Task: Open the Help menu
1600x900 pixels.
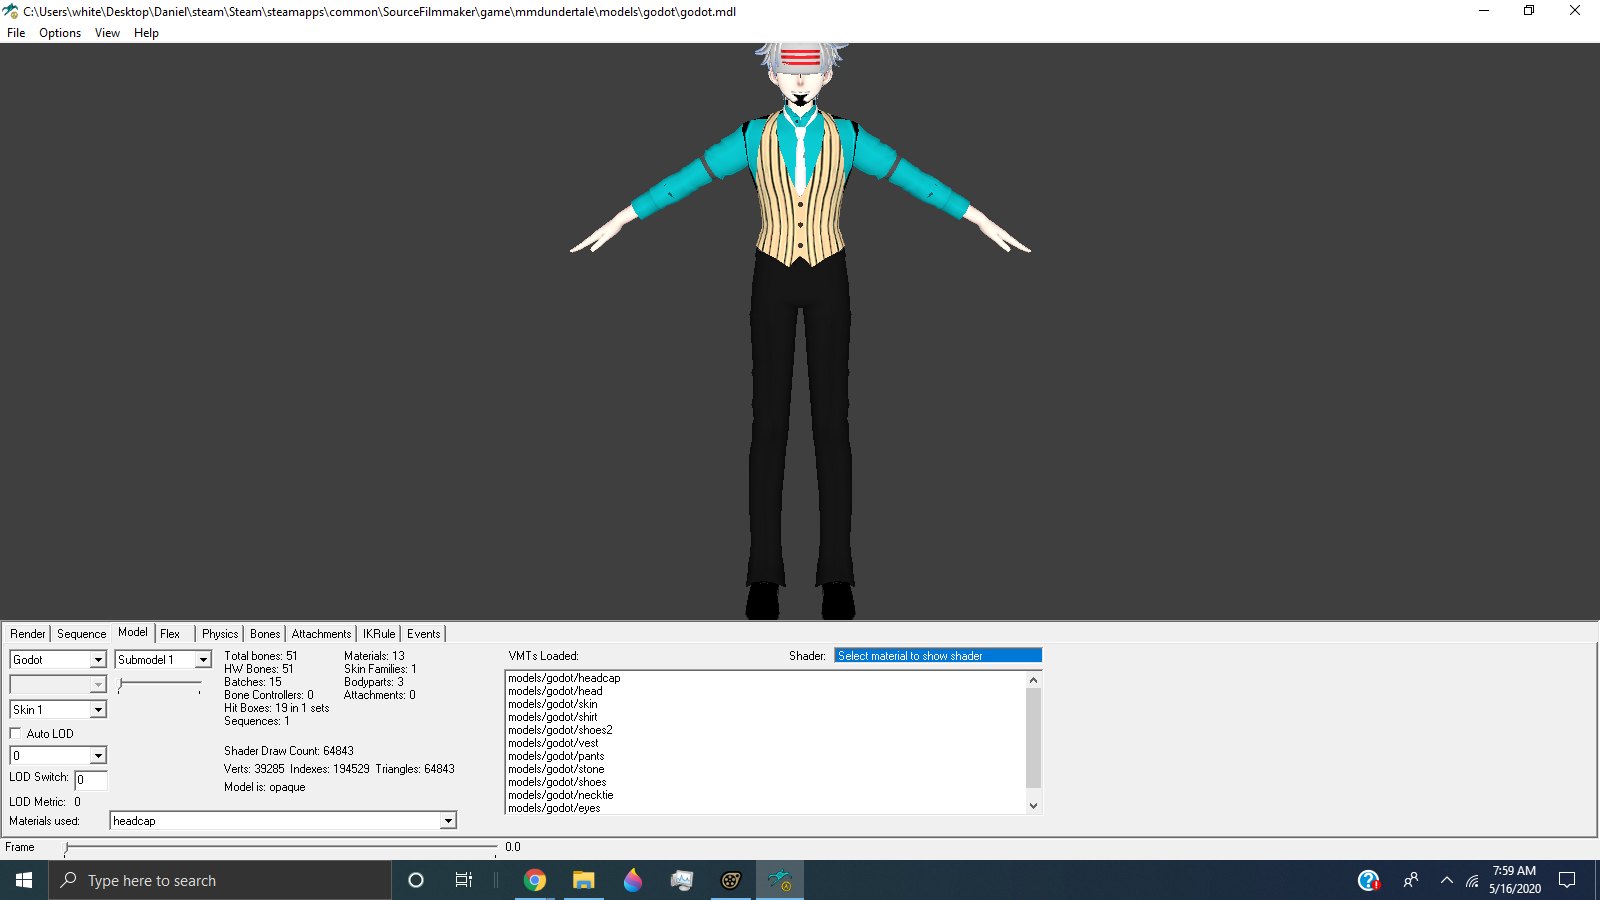Action: [146, 33]
